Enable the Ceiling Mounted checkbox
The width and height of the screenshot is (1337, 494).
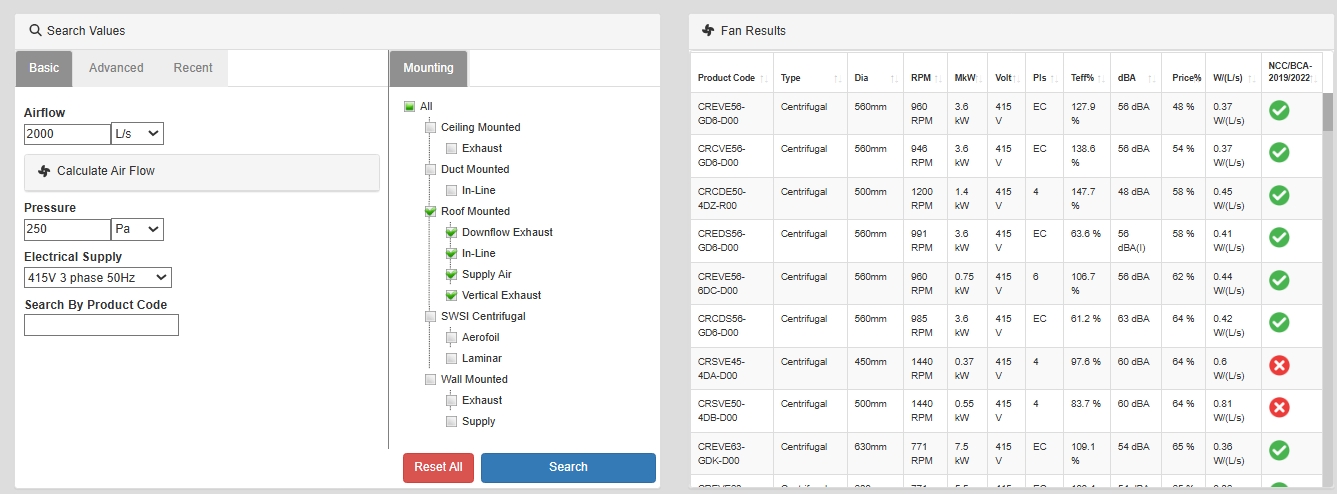click(x=431, y=128)
